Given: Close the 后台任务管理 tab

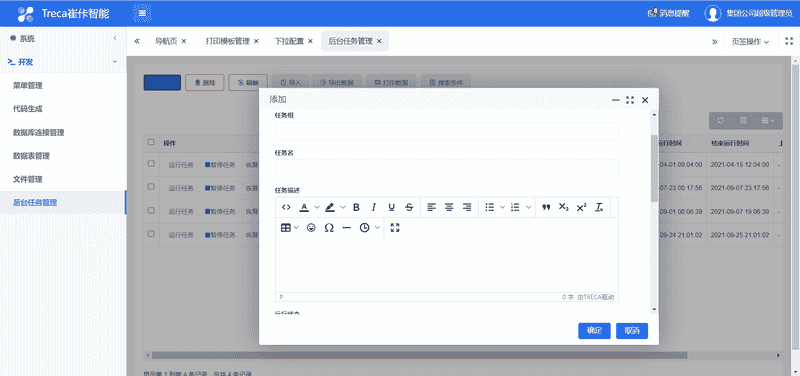Looking at the screenshot, I should (x=379, y=41).
